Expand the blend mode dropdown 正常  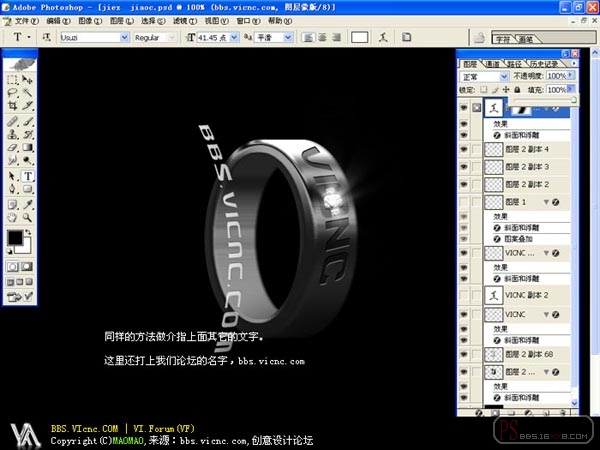pyautogui.click(x=484, y=77)
